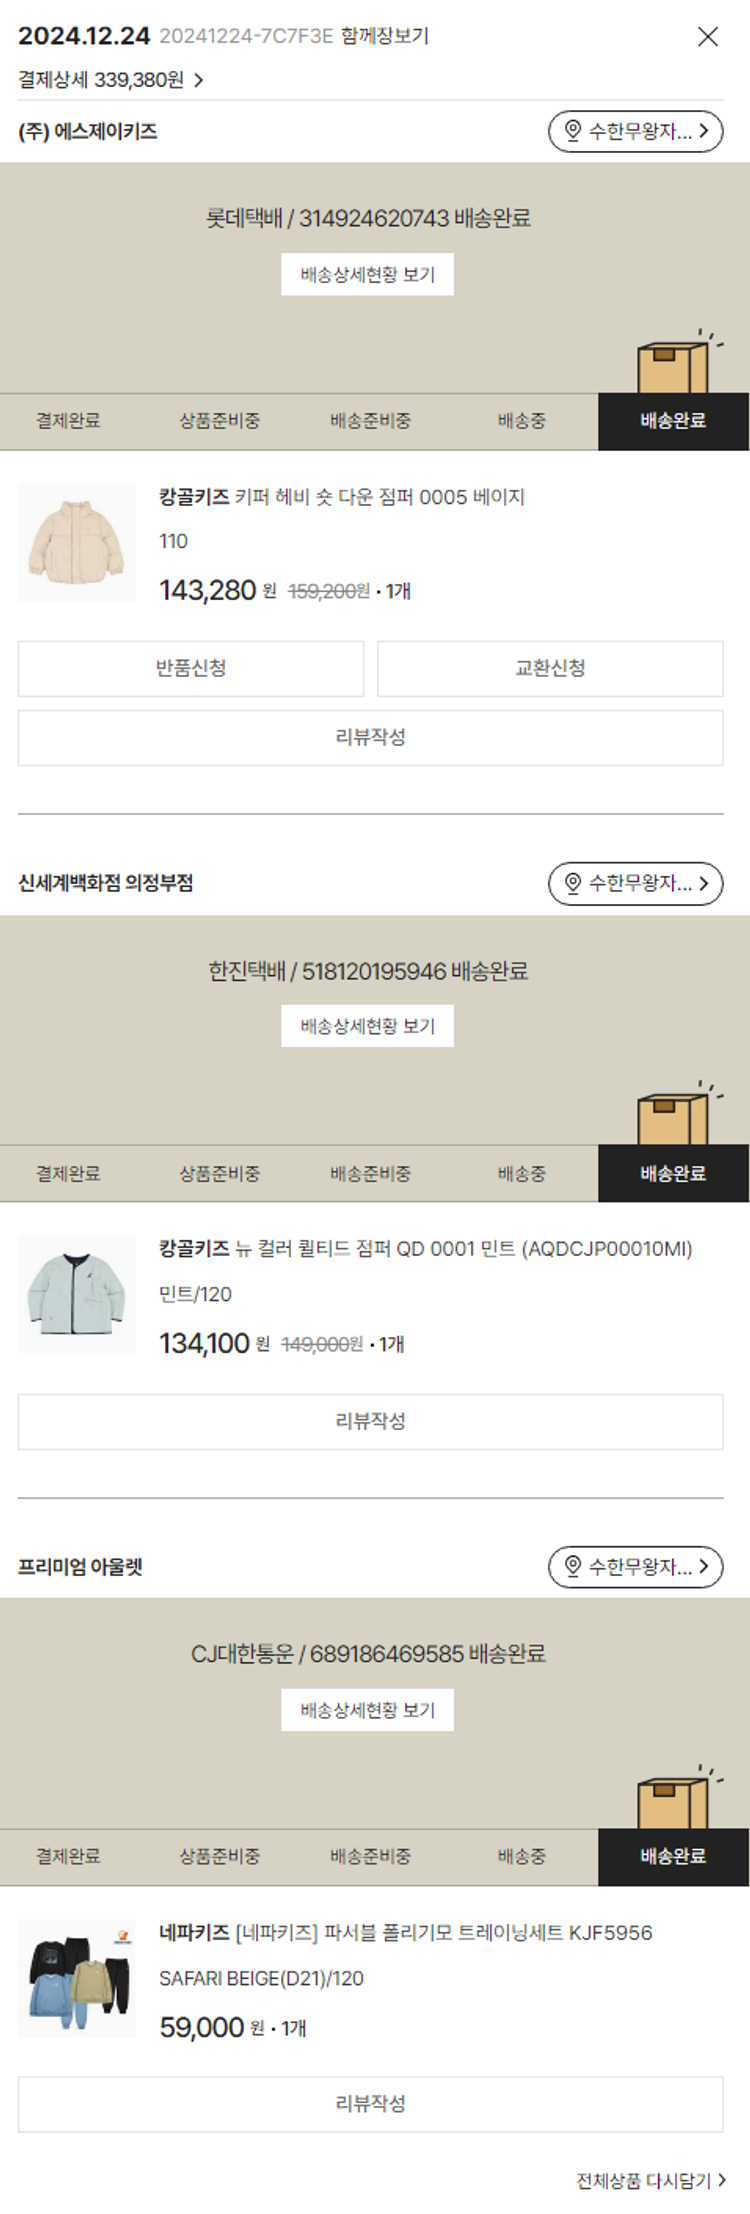This screenshot has height=2214, width=750.
Task: View 롯데택배 delivery tracking details
Action: 367,275
